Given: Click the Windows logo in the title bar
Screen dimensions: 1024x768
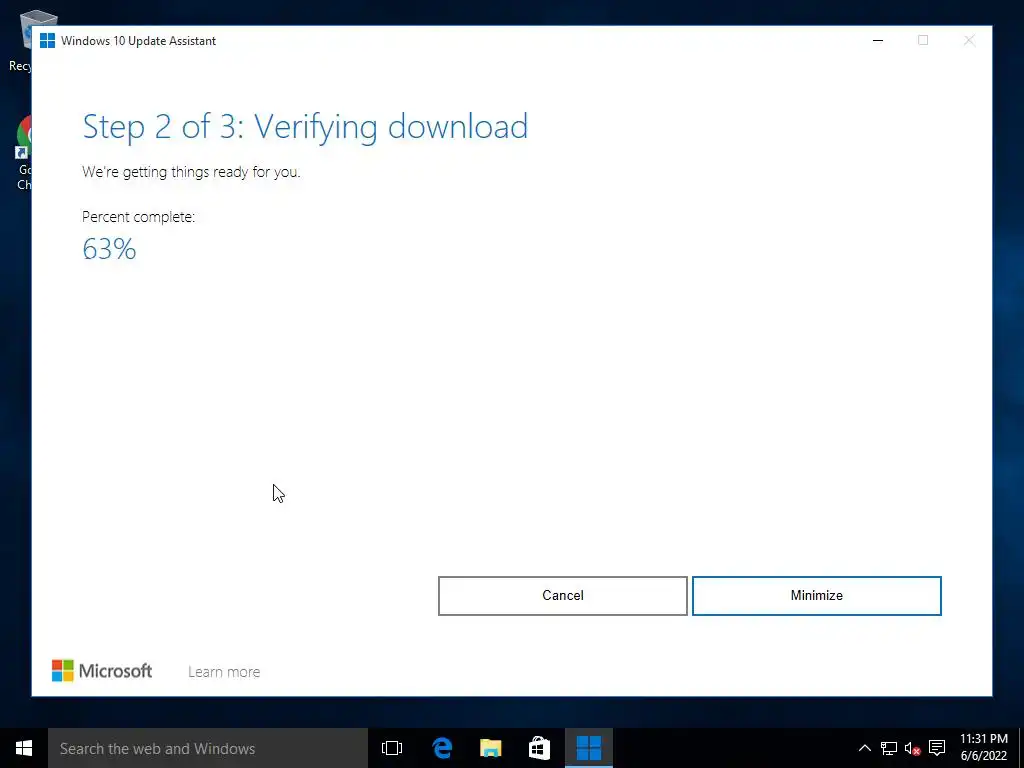Looking at the screenshot, I should click(x=48, y=40).
